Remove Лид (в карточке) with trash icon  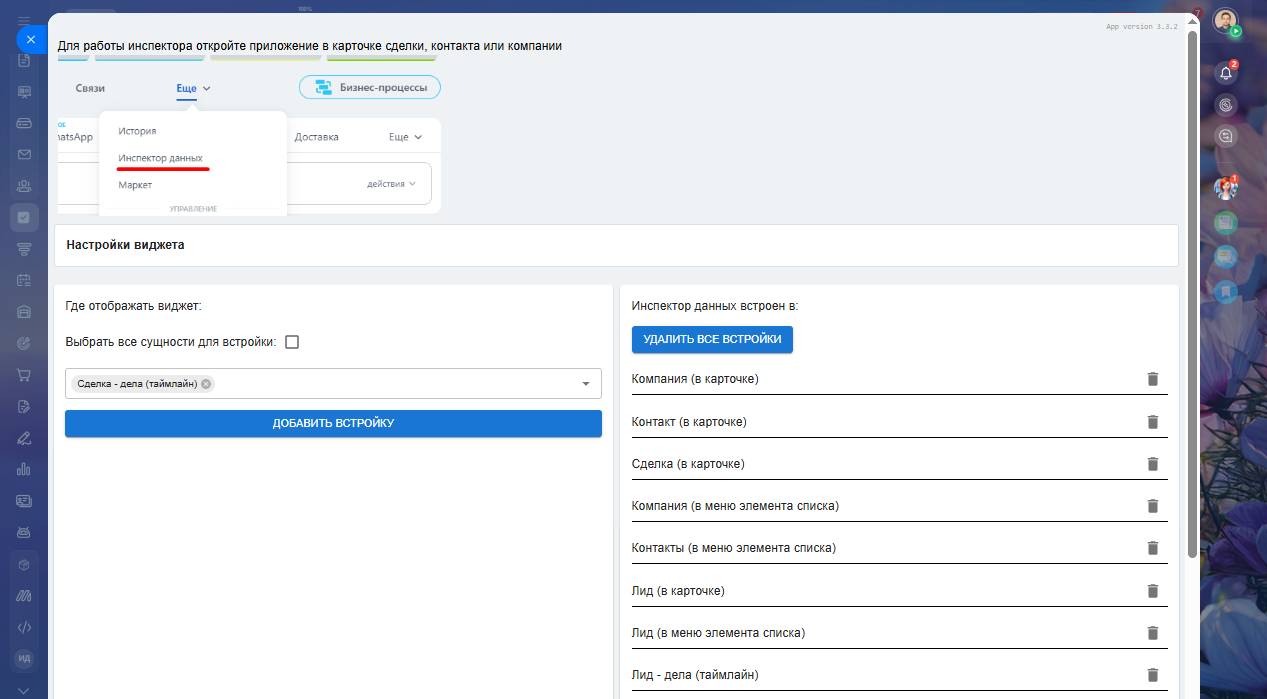click(x=1152, y=591)
